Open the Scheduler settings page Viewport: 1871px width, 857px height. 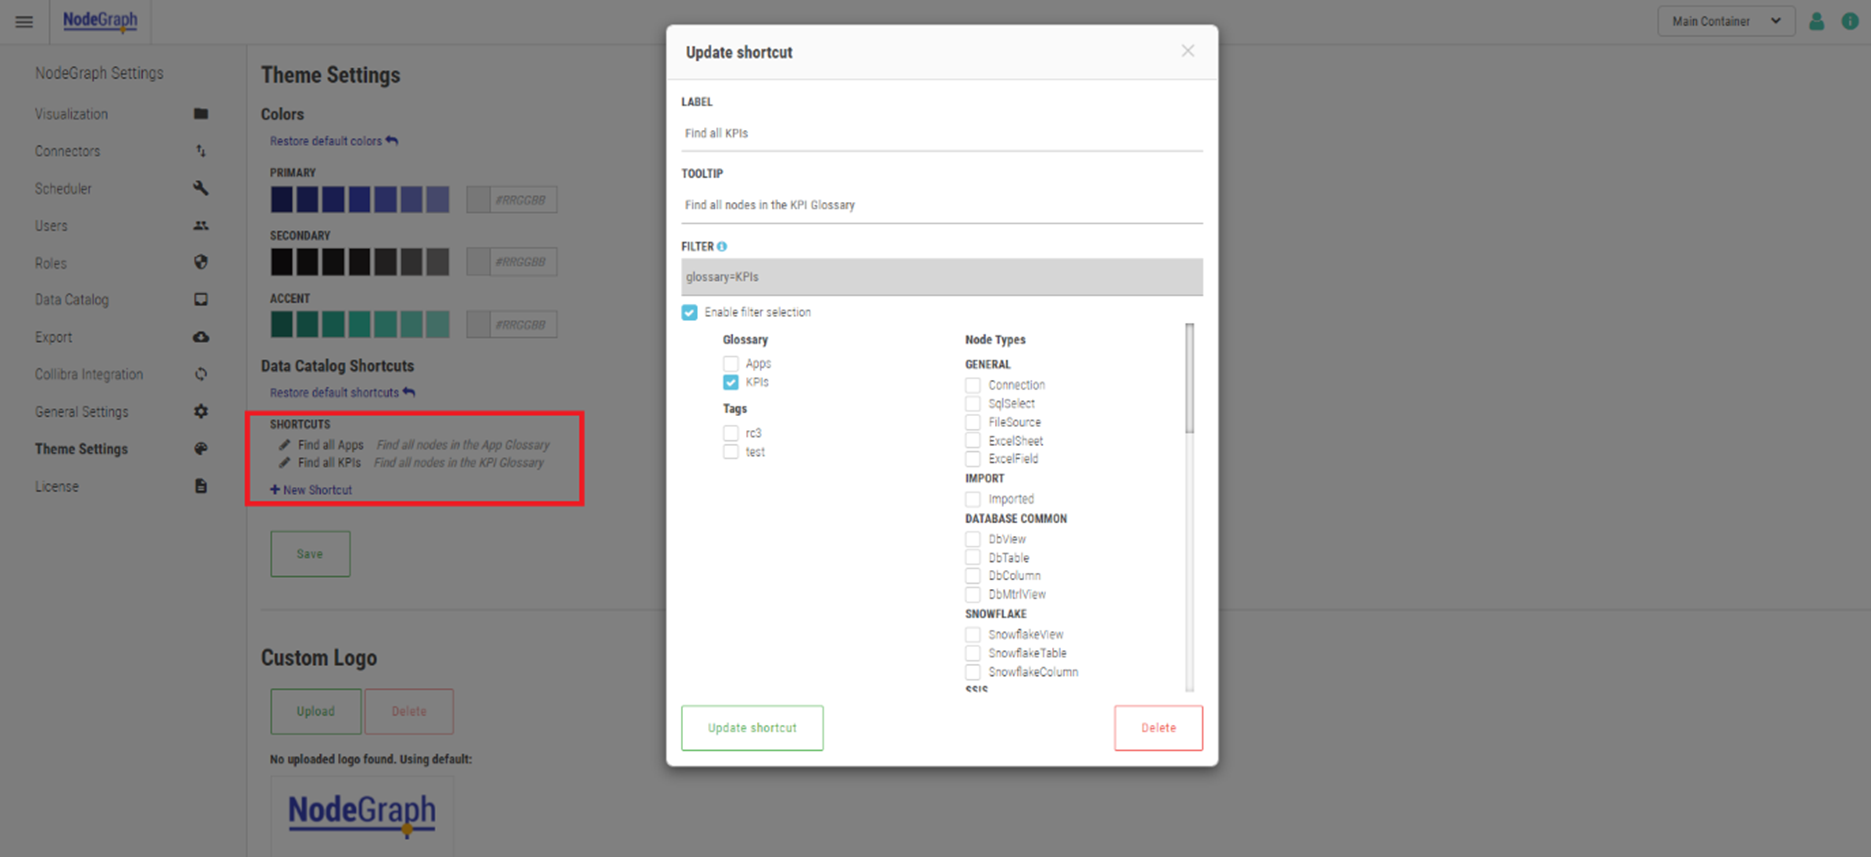pos(63,188)
